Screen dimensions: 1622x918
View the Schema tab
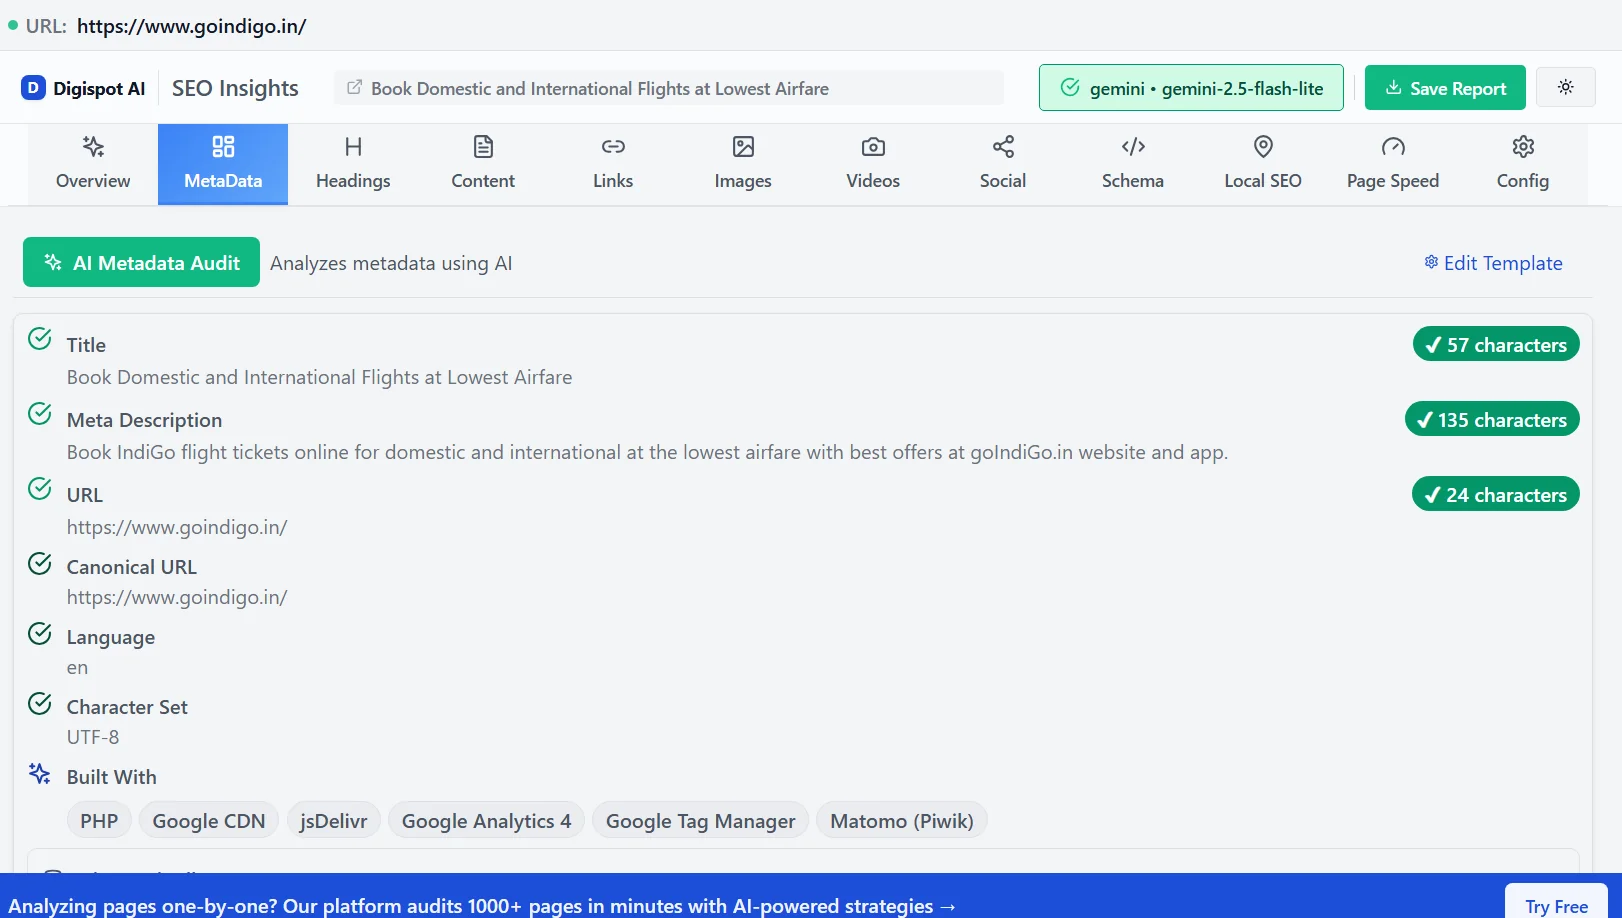click(x=1133, y=164)
